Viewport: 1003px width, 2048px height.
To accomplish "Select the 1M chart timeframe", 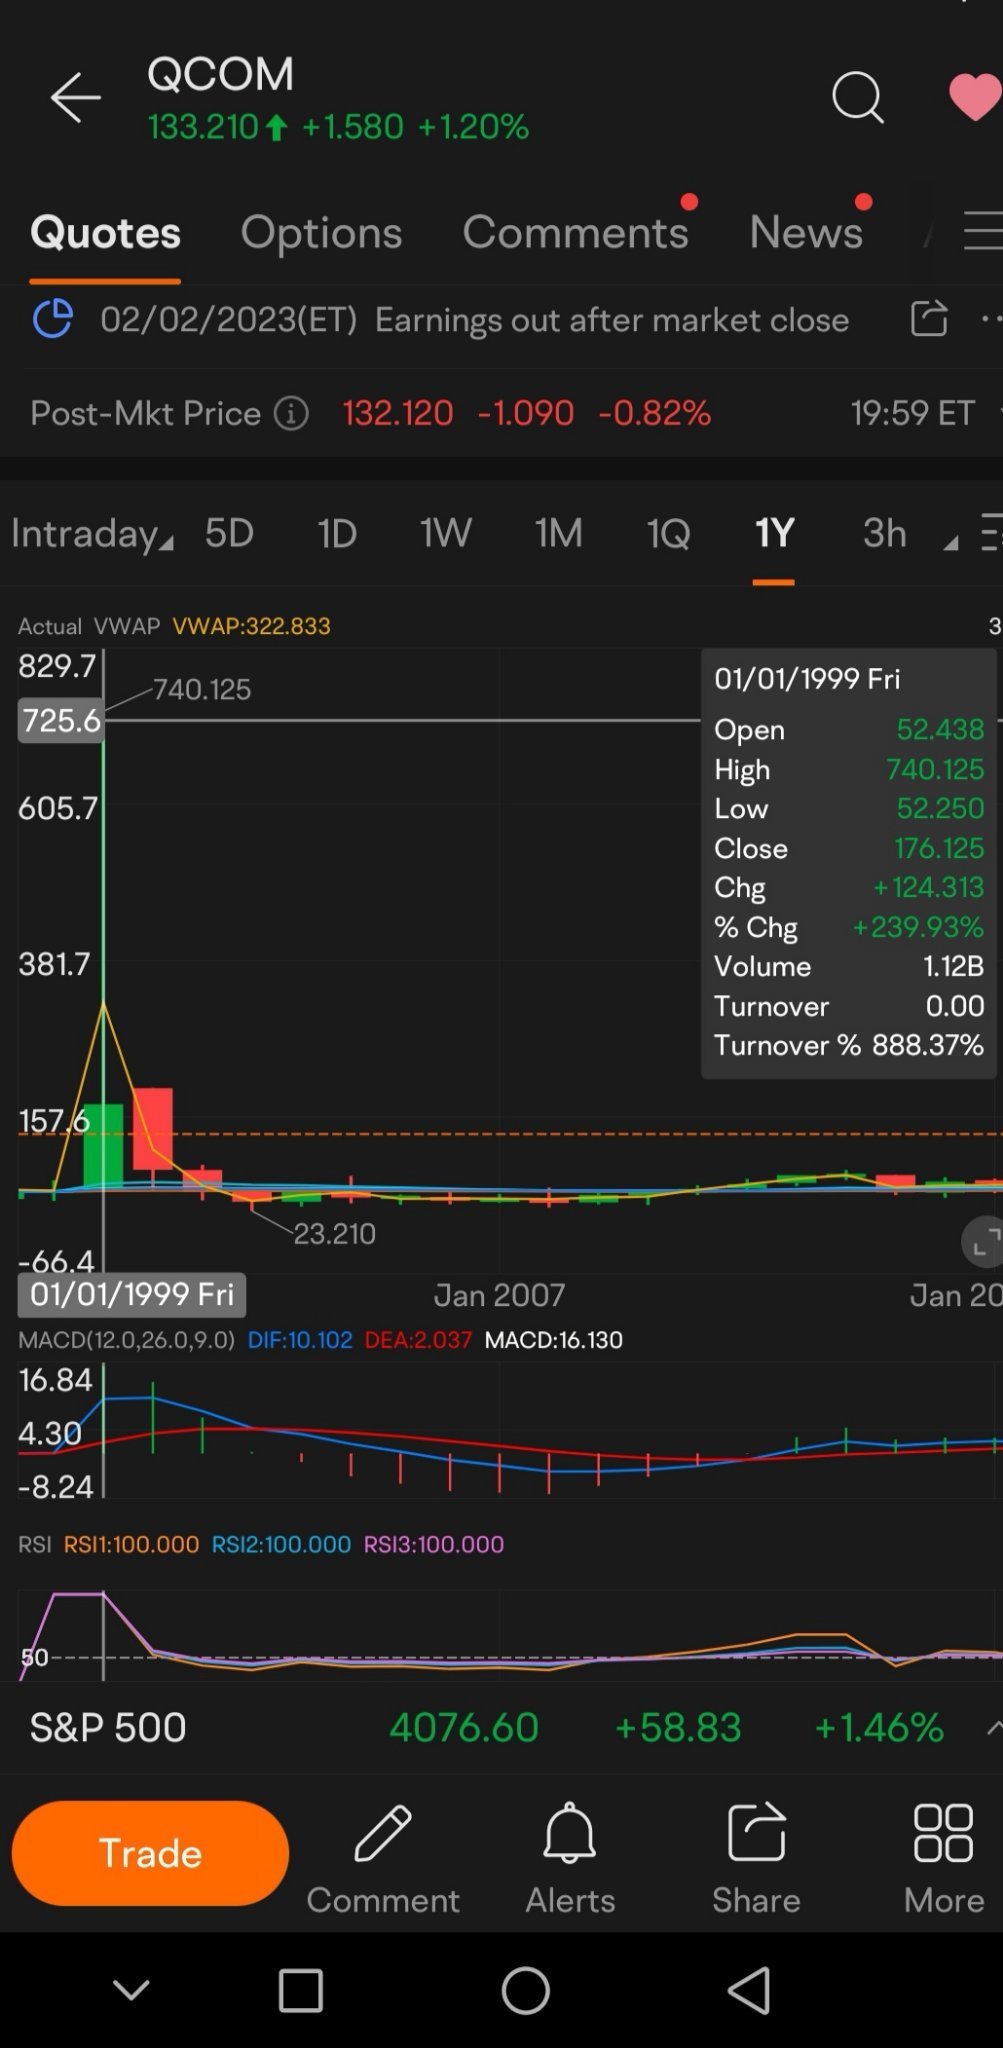I will point(558,533).
